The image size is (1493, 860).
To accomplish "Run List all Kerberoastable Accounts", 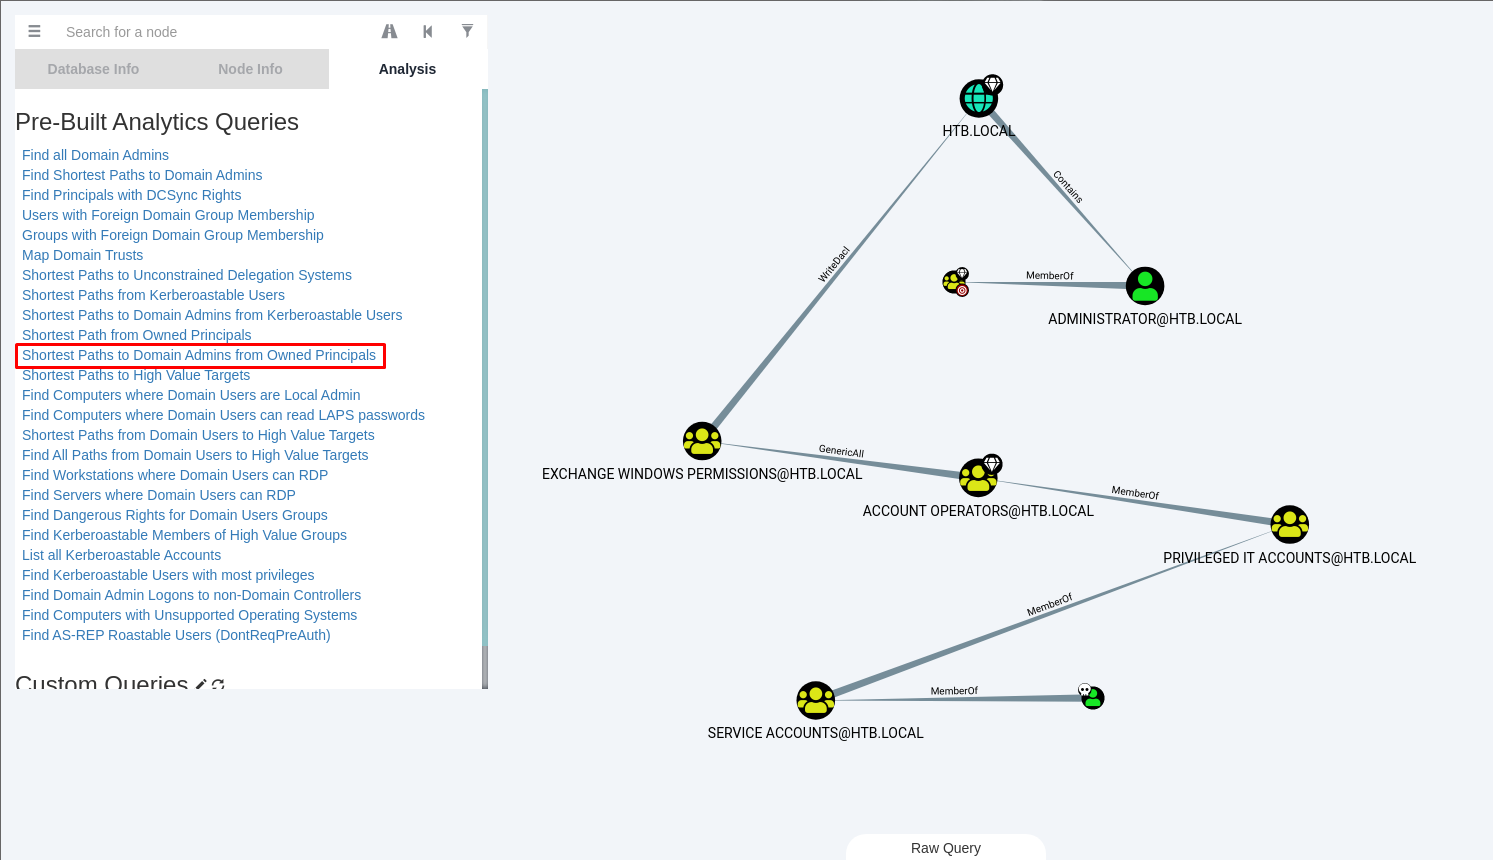I will pyautogui.click(x=121, y=555).
